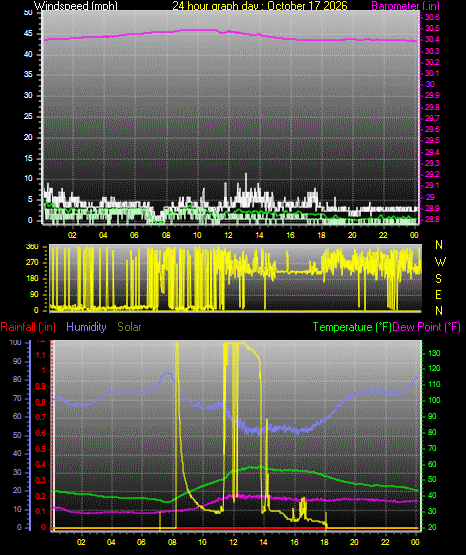Click the 360 degree wind direction label
The width and height of the screenshot is (466, 555).
32,247
